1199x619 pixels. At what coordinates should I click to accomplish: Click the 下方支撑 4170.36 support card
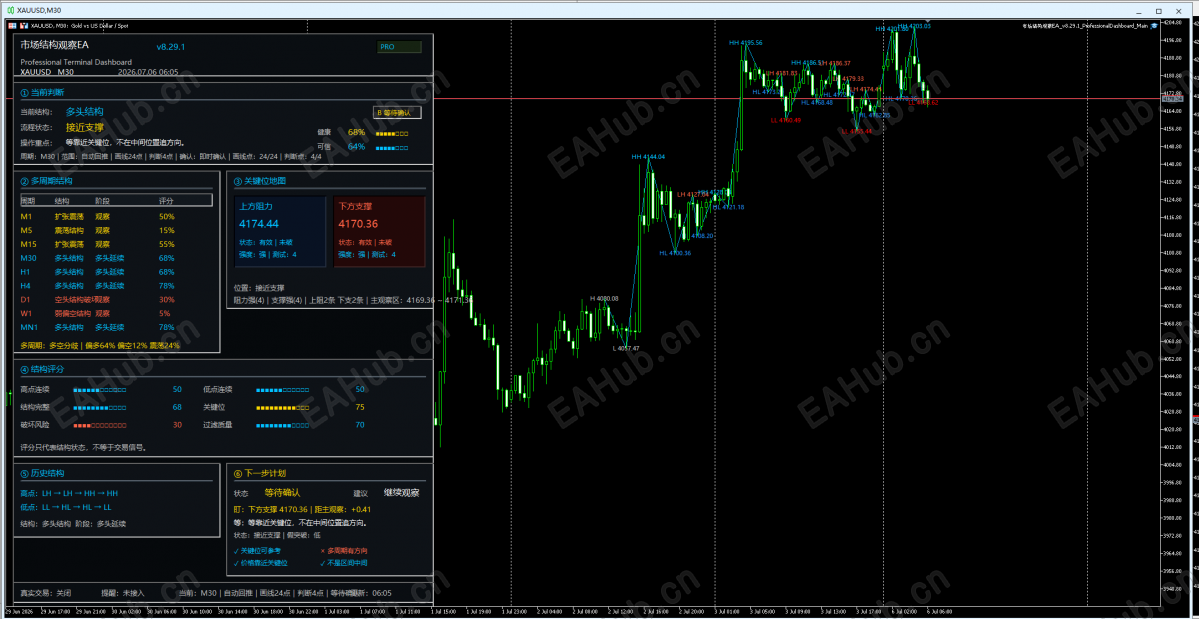(379, 232)
